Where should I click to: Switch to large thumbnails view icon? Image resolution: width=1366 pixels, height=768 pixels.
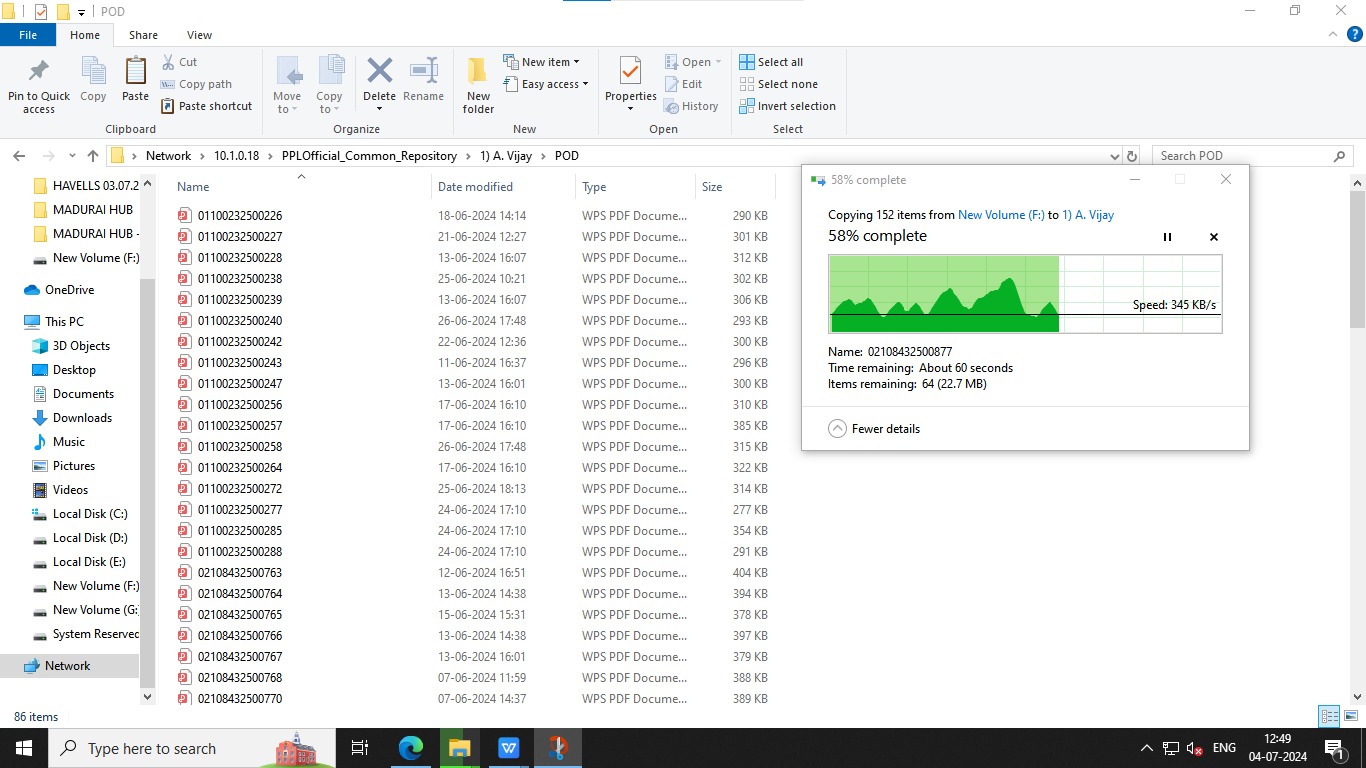pos(1350,716)
